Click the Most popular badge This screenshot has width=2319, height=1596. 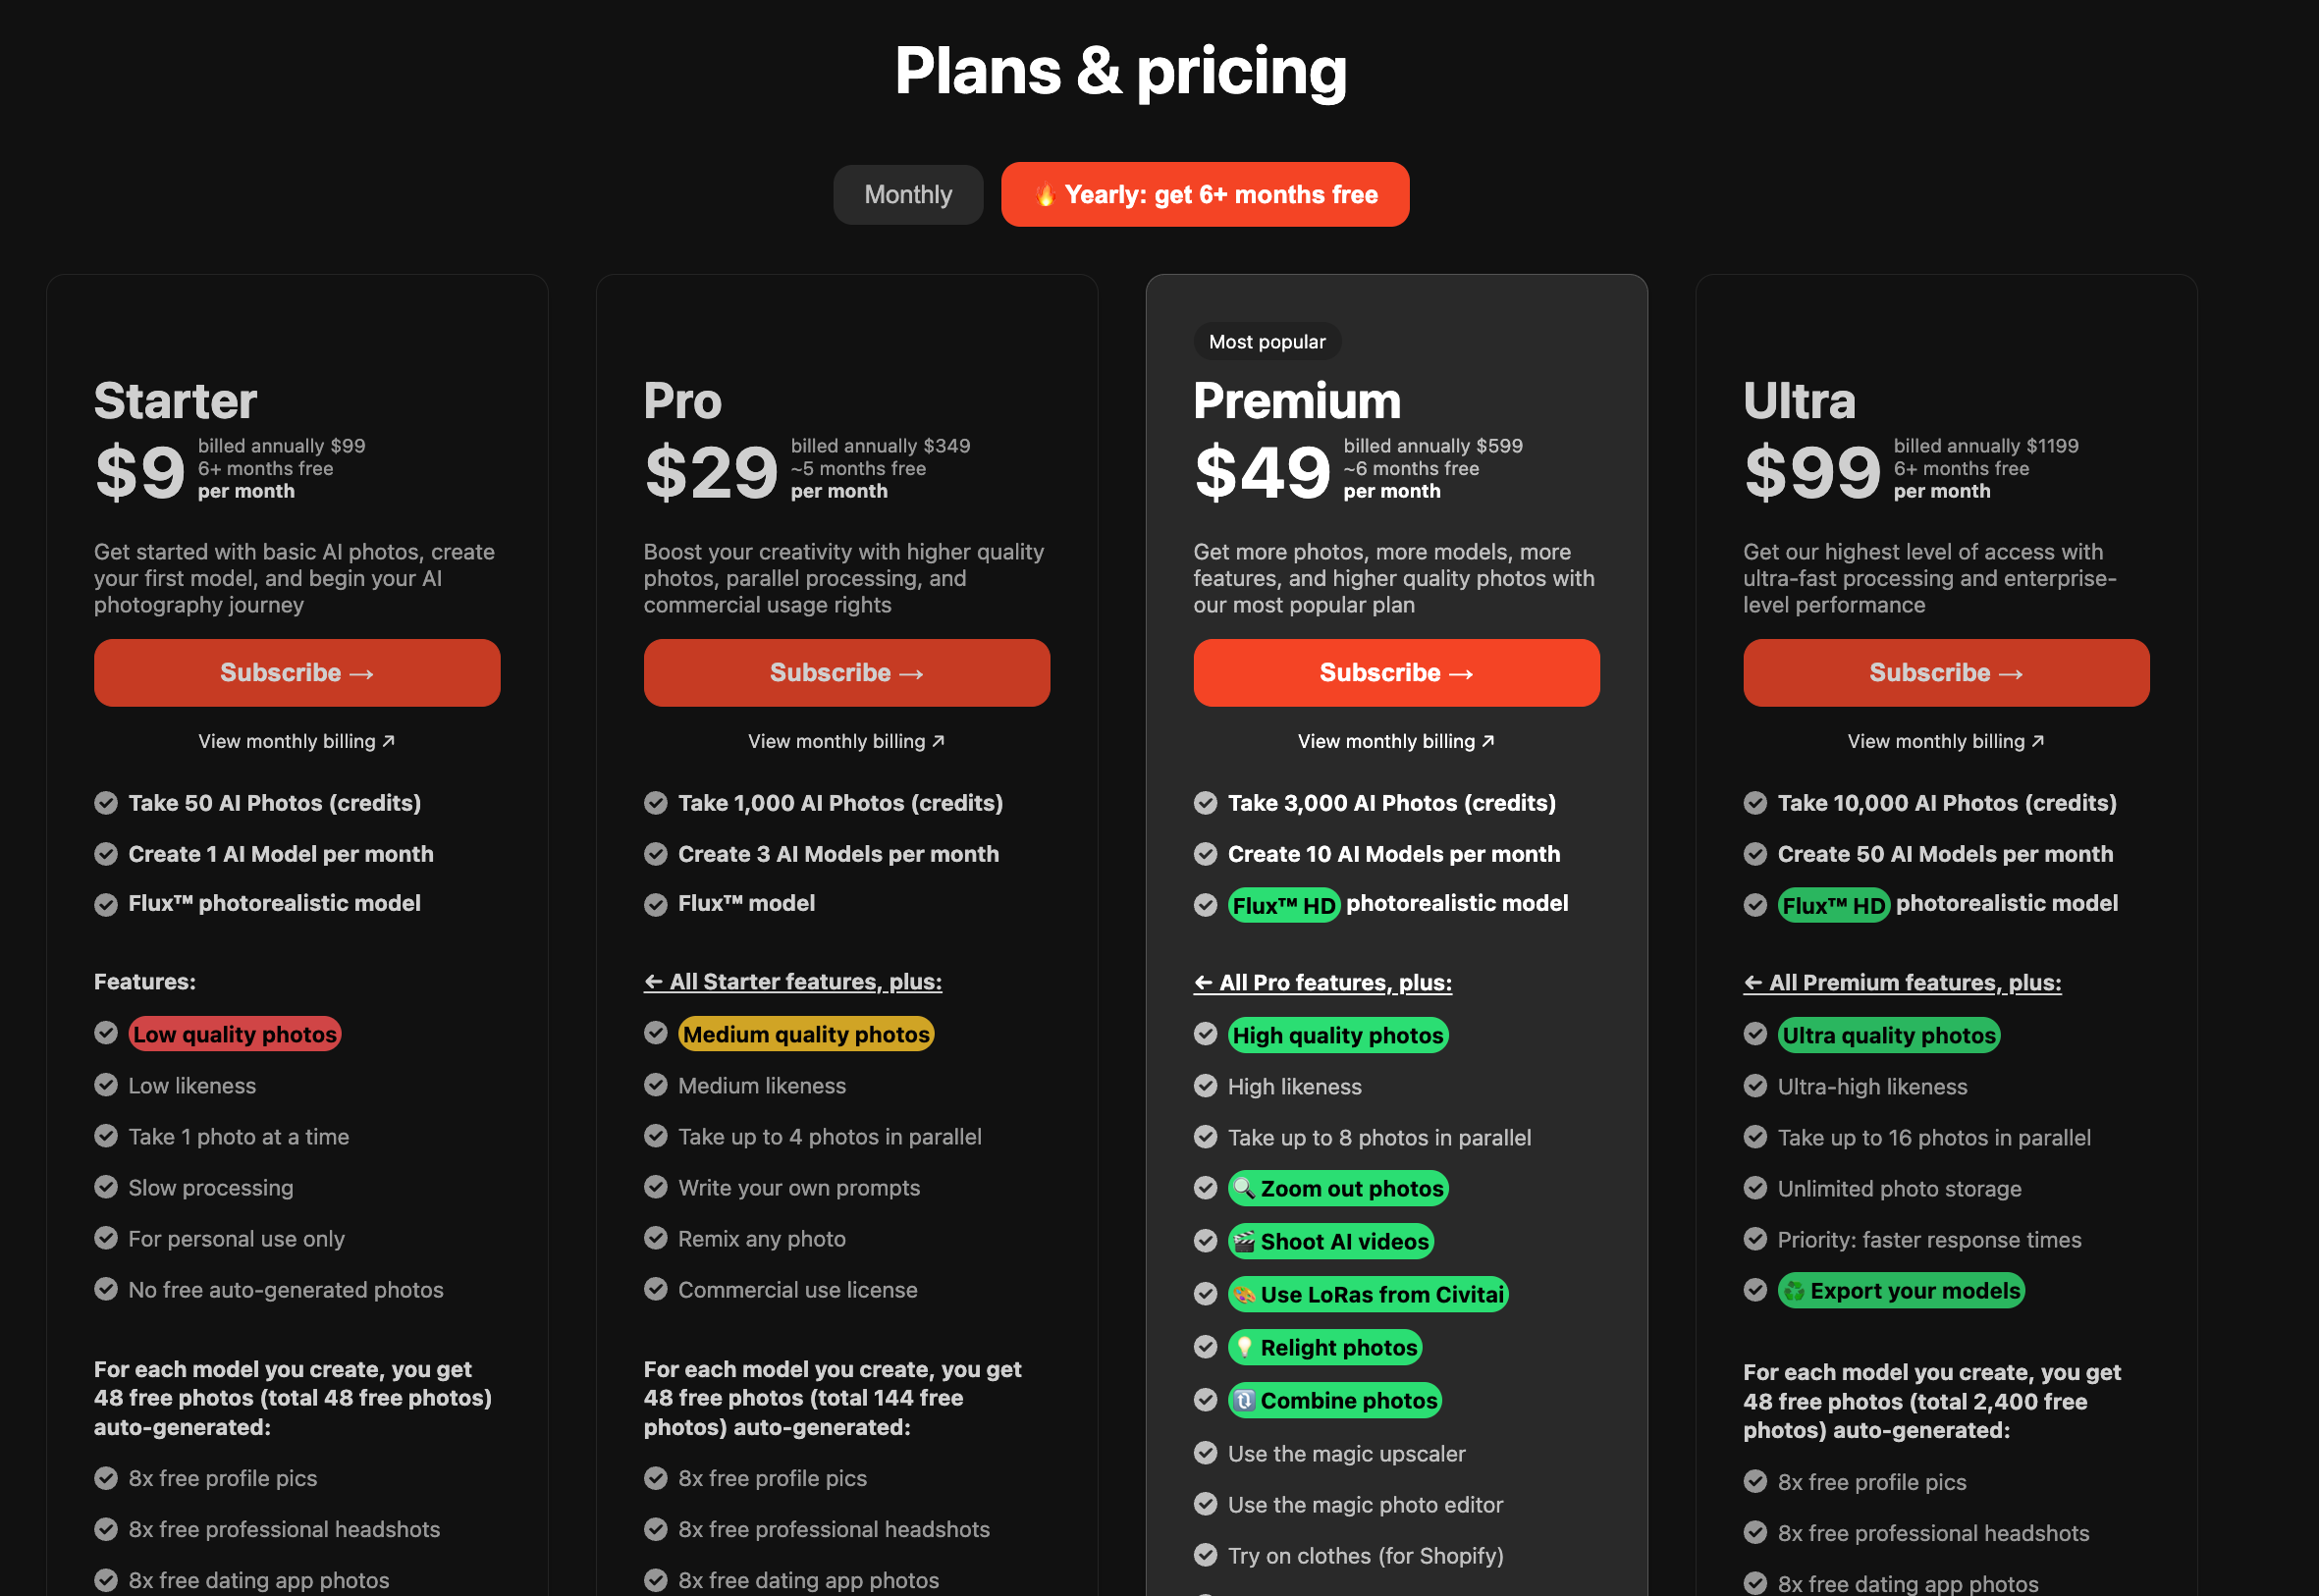1266,342
